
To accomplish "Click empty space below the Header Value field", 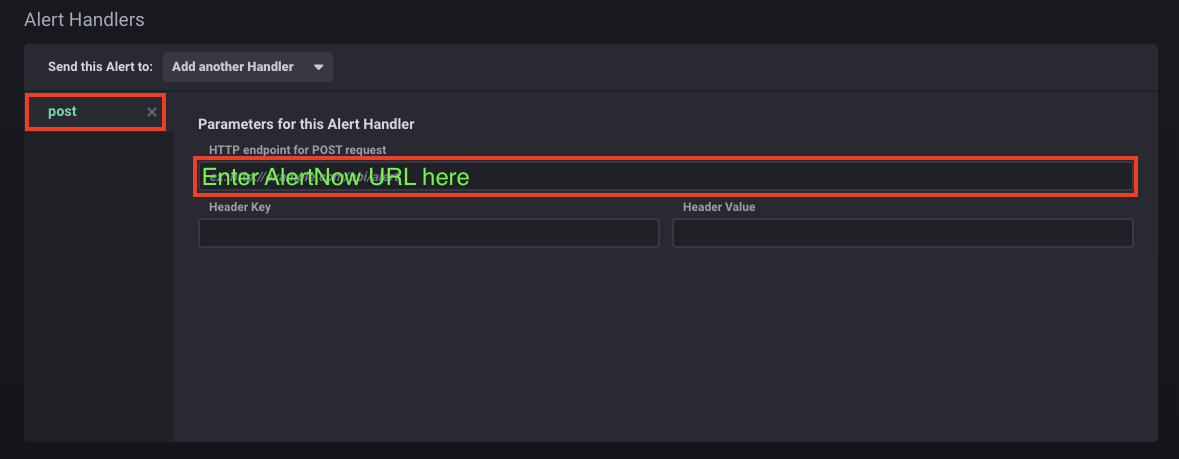I will click(902, 330).
